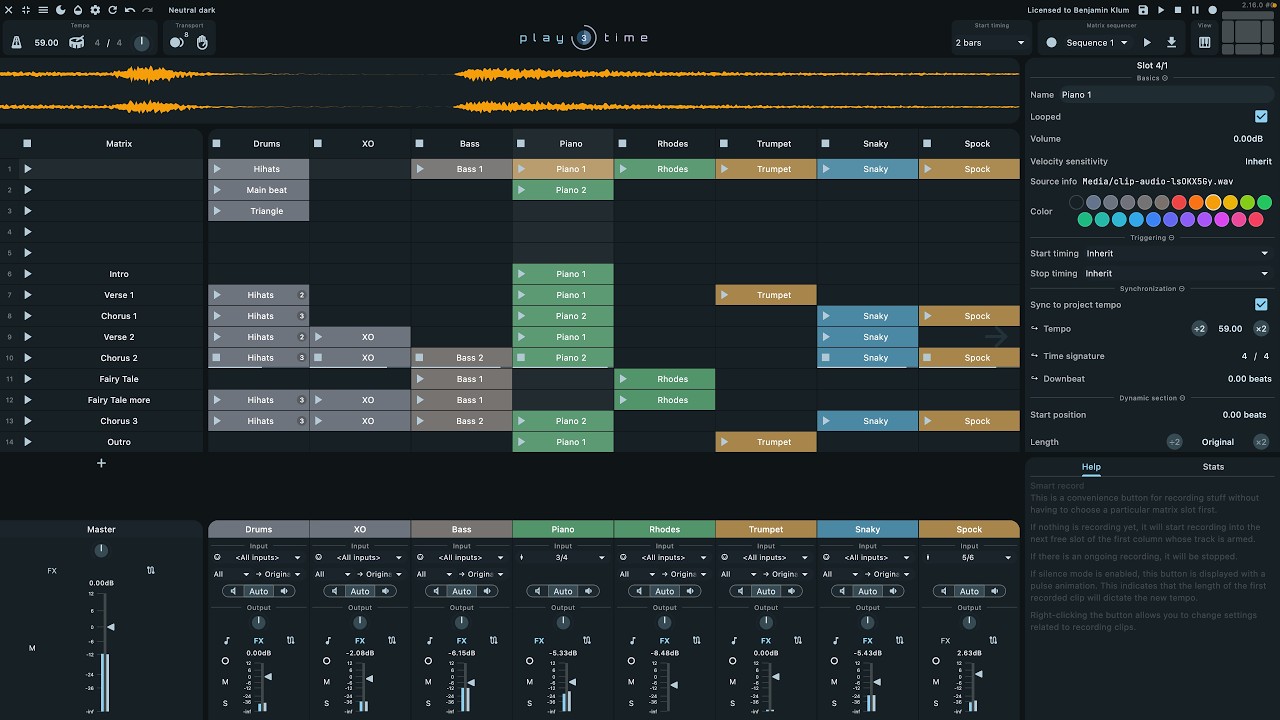Viewport: 1280px width, 720px height.
Task: Open the settings gear in top toolbar
Action: tap(96, 10)
